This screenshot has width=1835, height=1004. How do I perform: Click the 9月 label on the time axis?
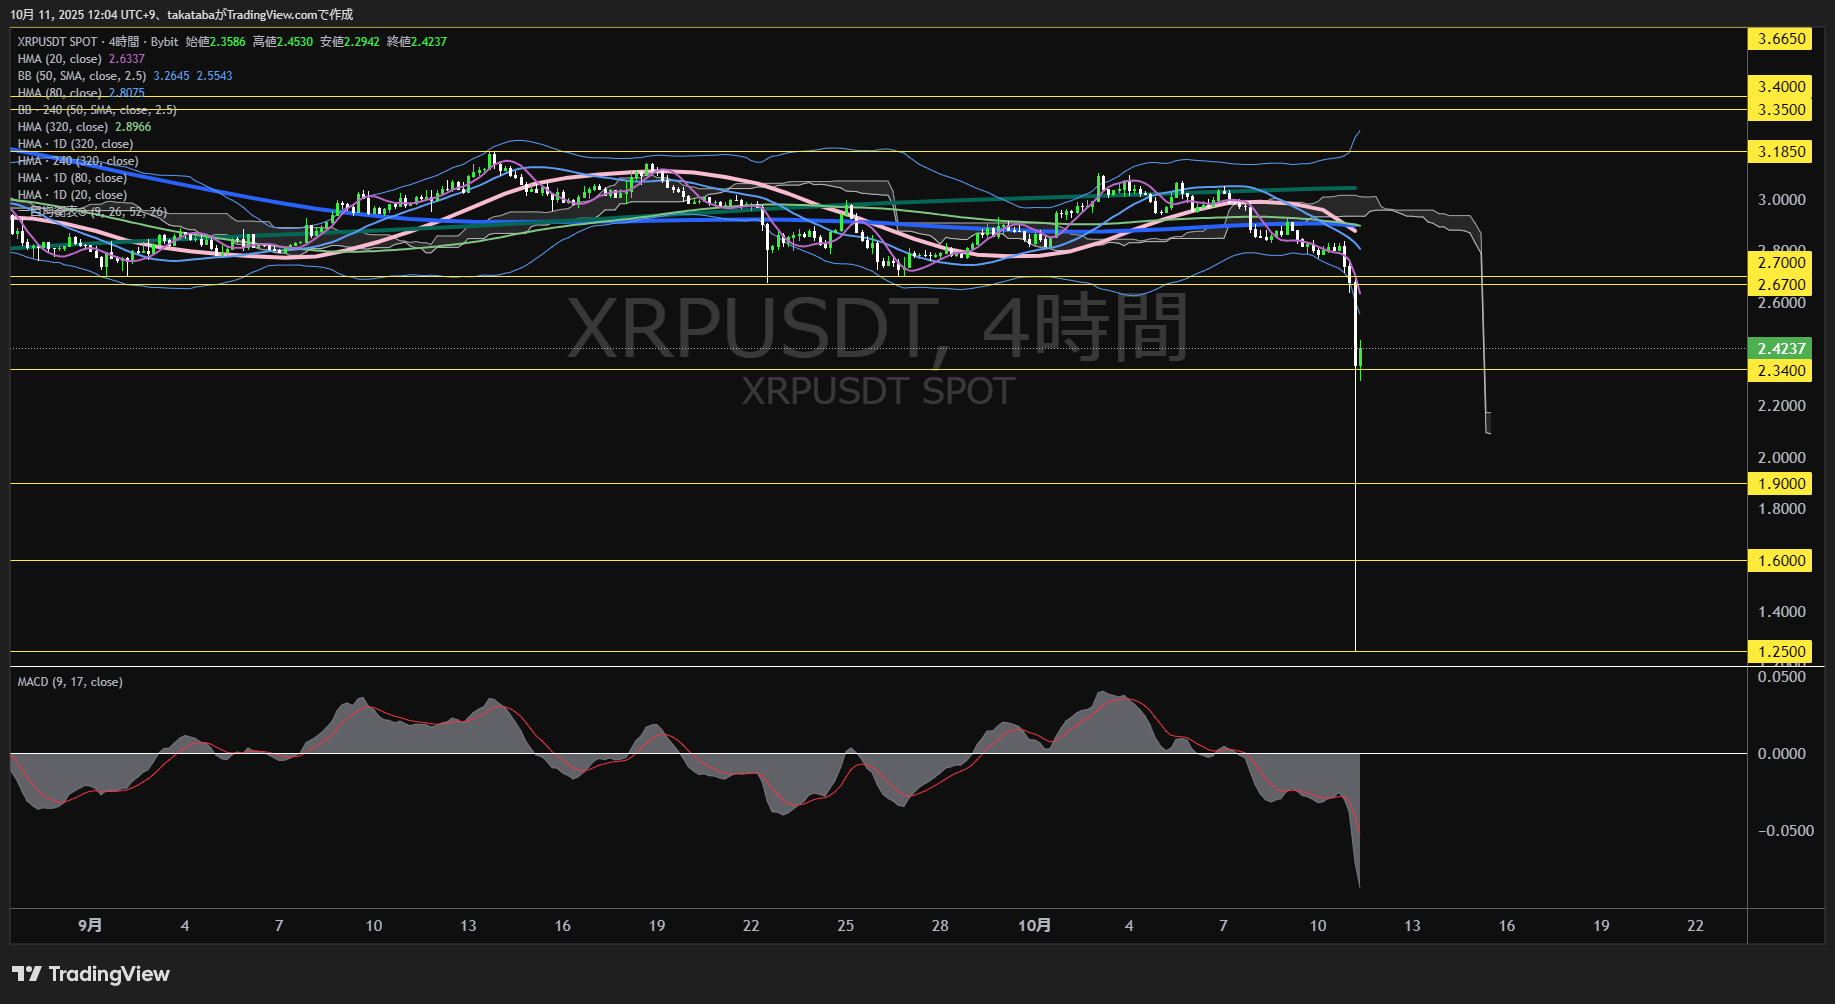pyautogui.click(x=90, y=926)
